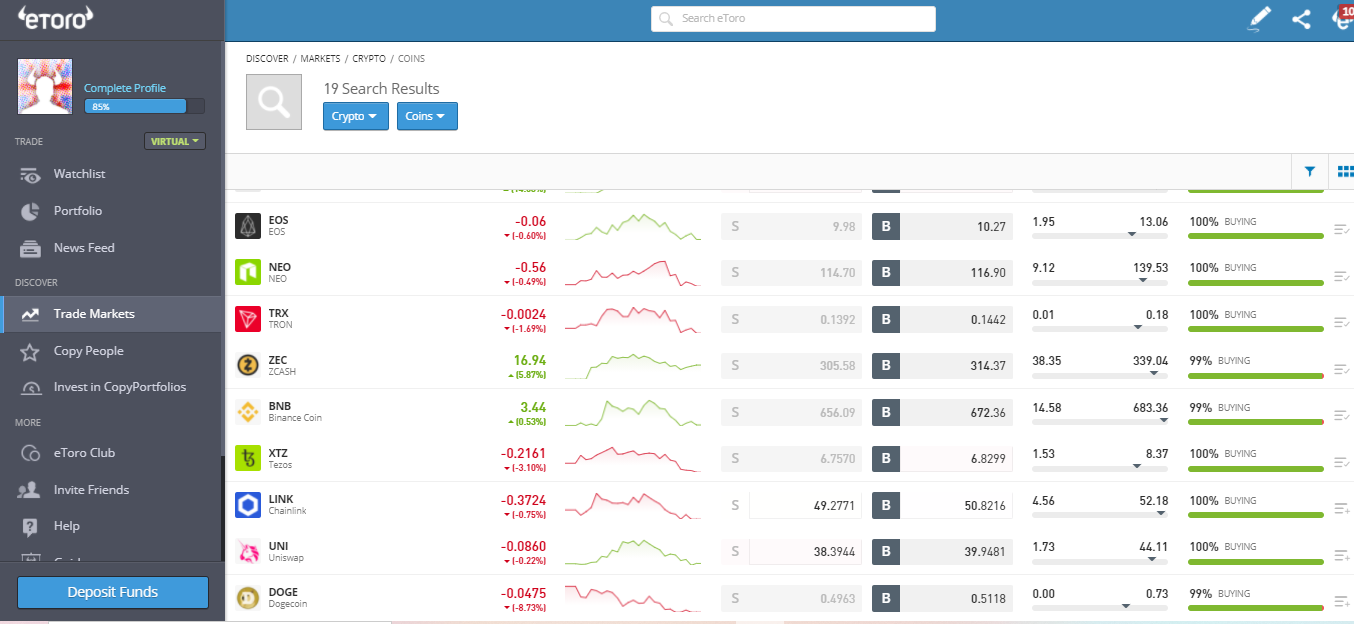Click the Binance Coin logo

click(248, 412)
